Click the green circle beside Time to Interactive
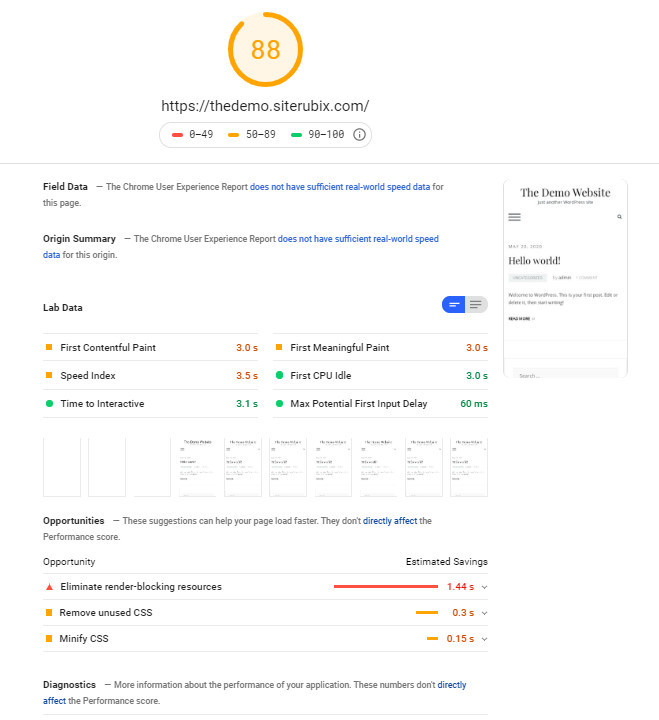659x720 pixels. pos(49,404)
